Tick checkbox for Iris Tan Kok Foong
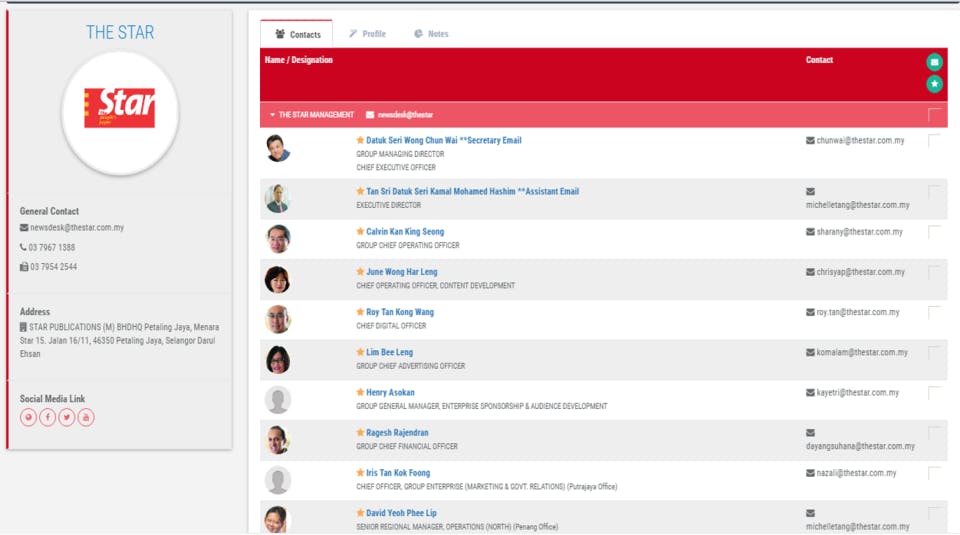This screenshot has width=960, height=535. [x=934, y=473]
